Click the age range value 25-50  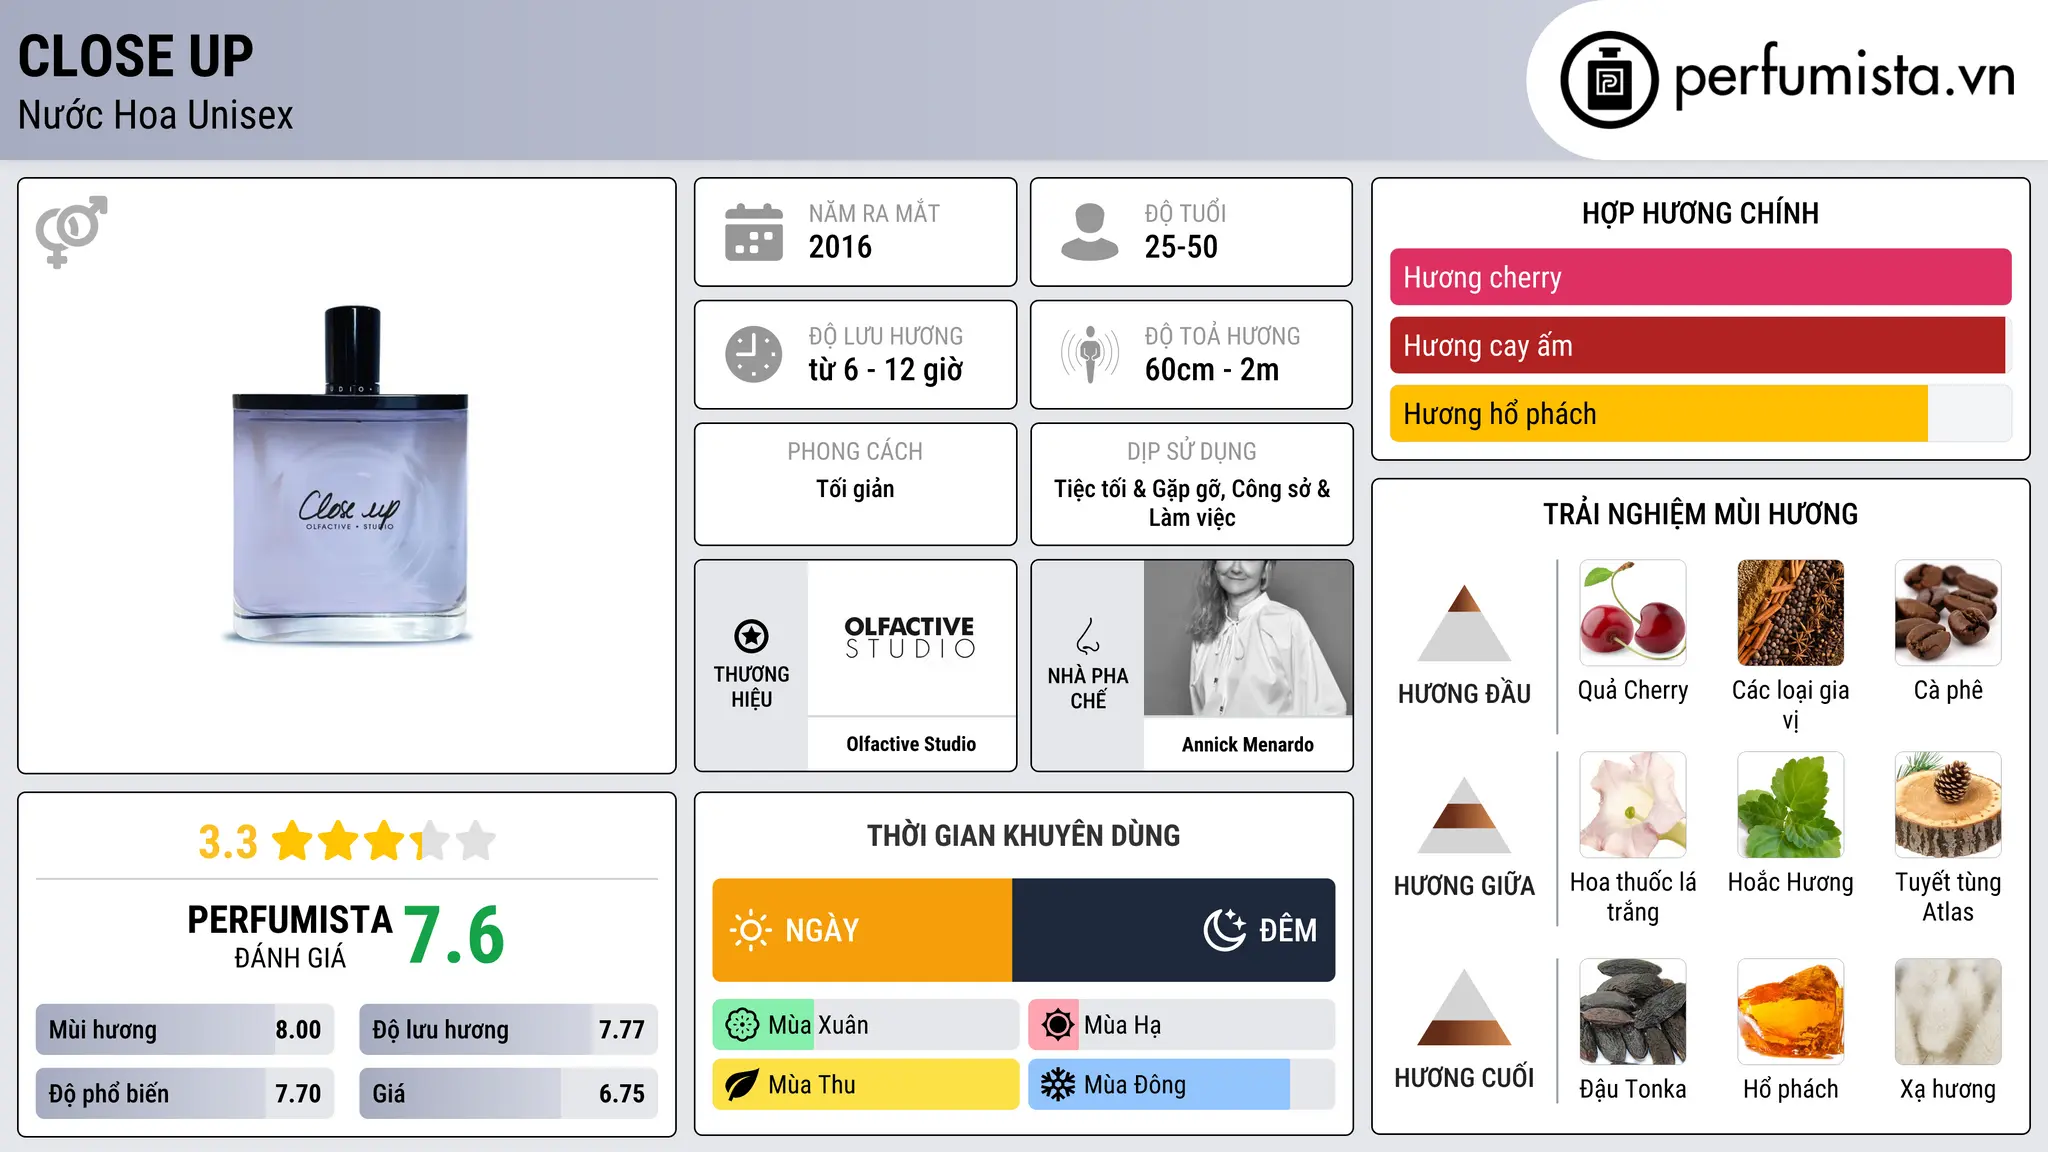[x=1181, y=247]
